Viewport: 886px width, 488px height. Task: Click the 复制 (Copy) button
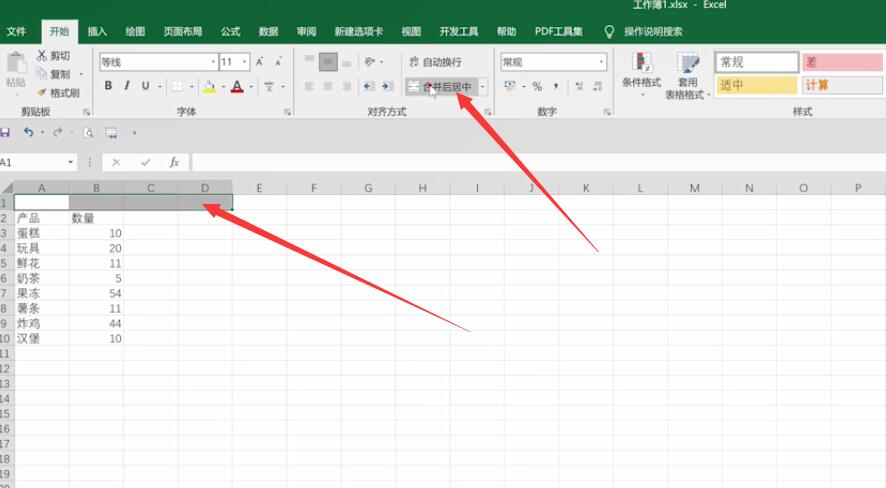click(x=53, y=74)
